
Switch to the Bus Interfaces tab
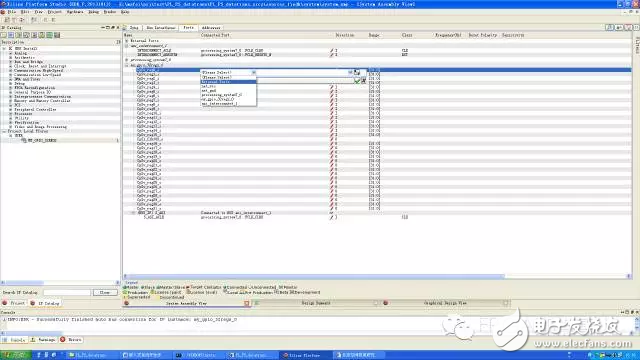(x=161, y=28)
